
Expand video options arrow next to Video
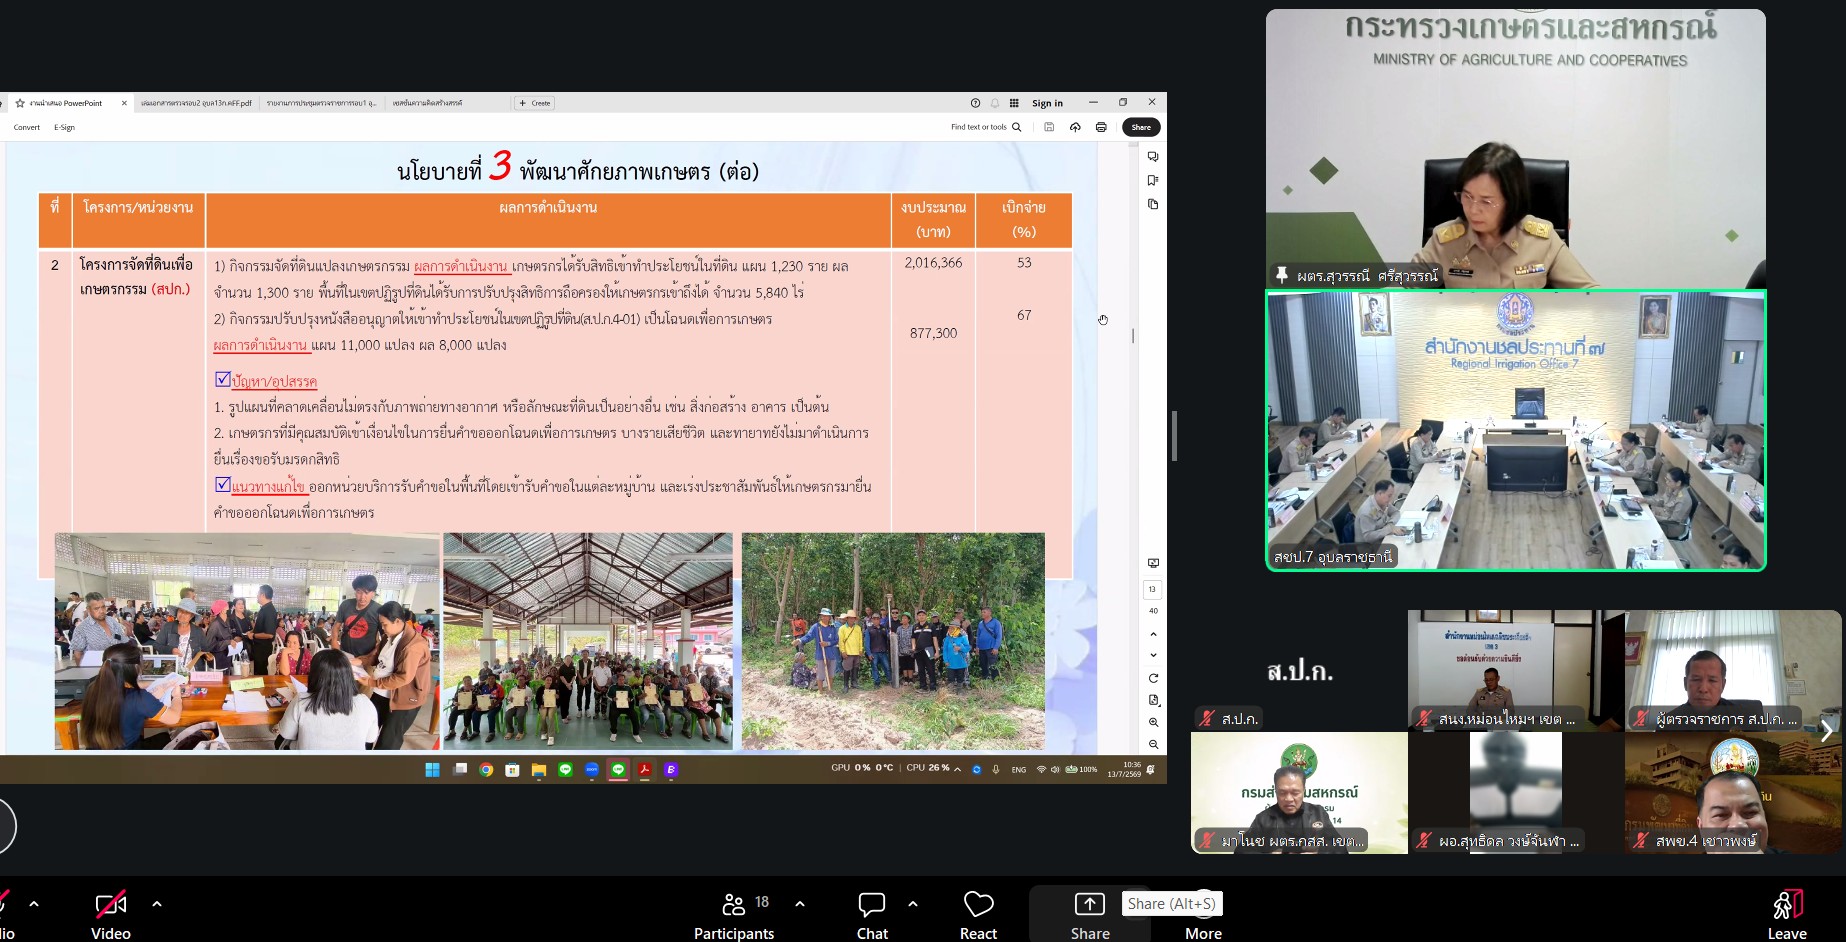[x=157, y=904]
